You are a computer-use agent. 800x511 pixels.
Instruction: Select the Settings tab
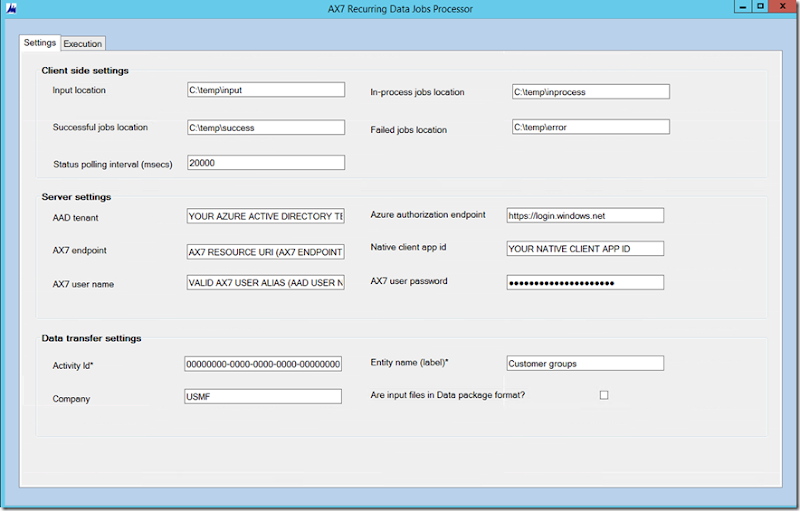click(40, 42)
